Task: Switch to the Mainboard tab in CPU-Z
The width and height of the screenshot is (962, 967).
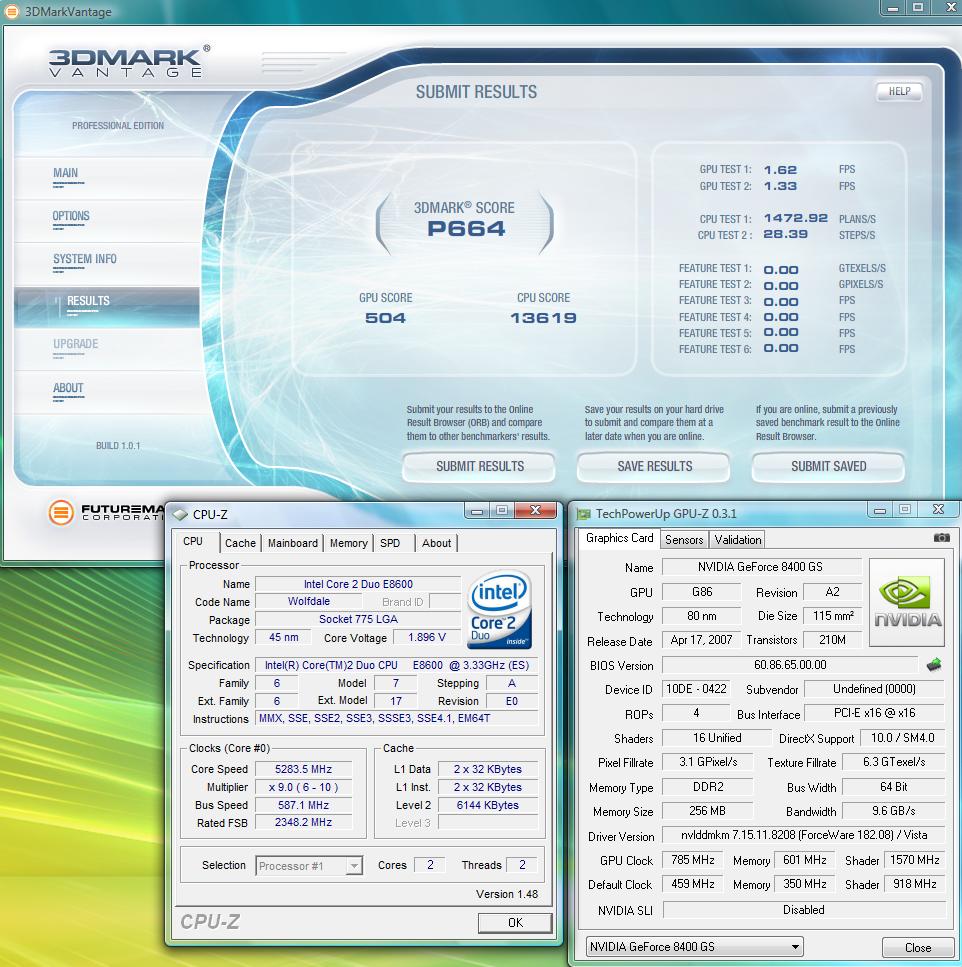Action: (293, 543)
